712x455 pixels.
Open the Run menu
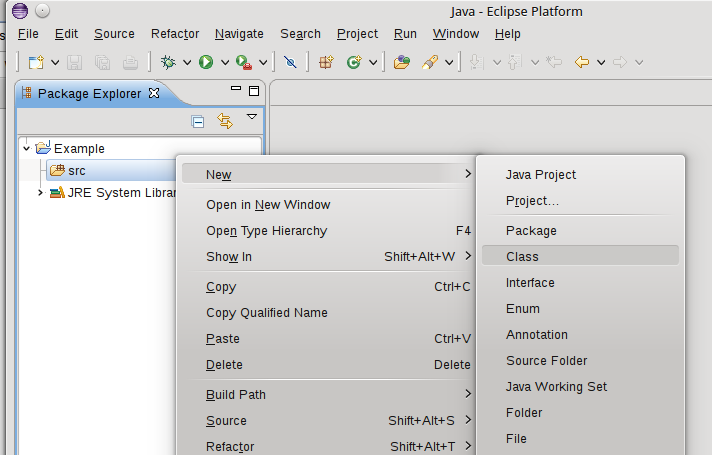click(405, 34)
